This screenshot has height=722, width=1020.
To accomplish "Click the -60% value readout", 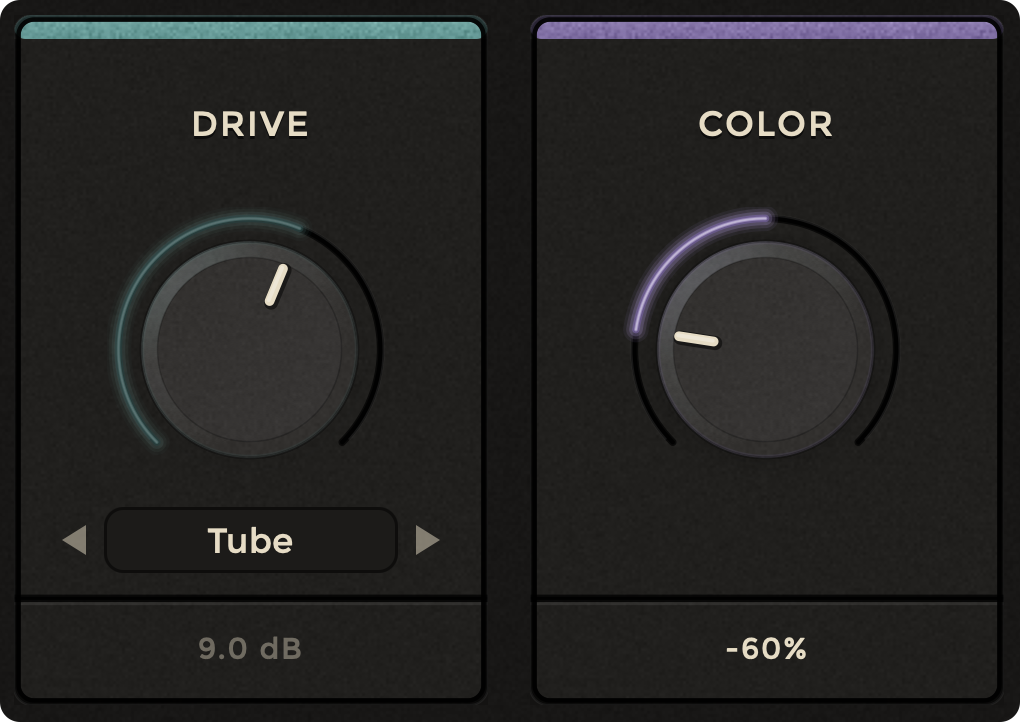I will pos(767,649).
